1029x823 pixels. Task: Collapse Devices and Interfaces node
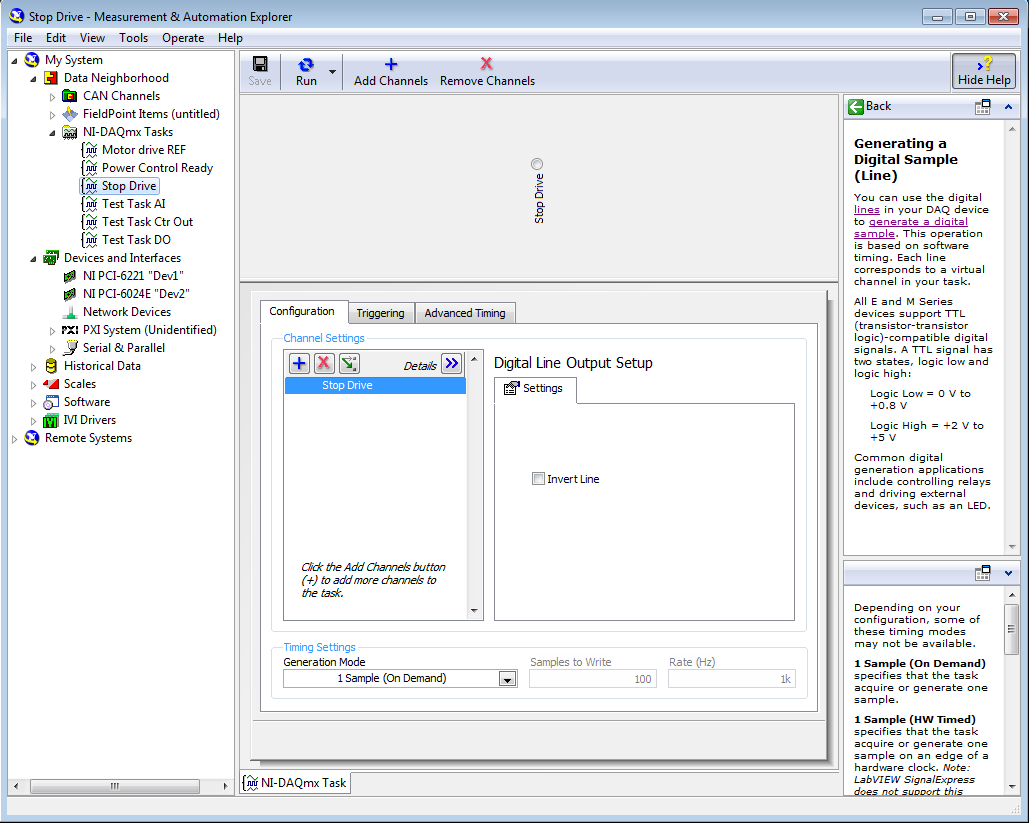[x=33, y=259]
